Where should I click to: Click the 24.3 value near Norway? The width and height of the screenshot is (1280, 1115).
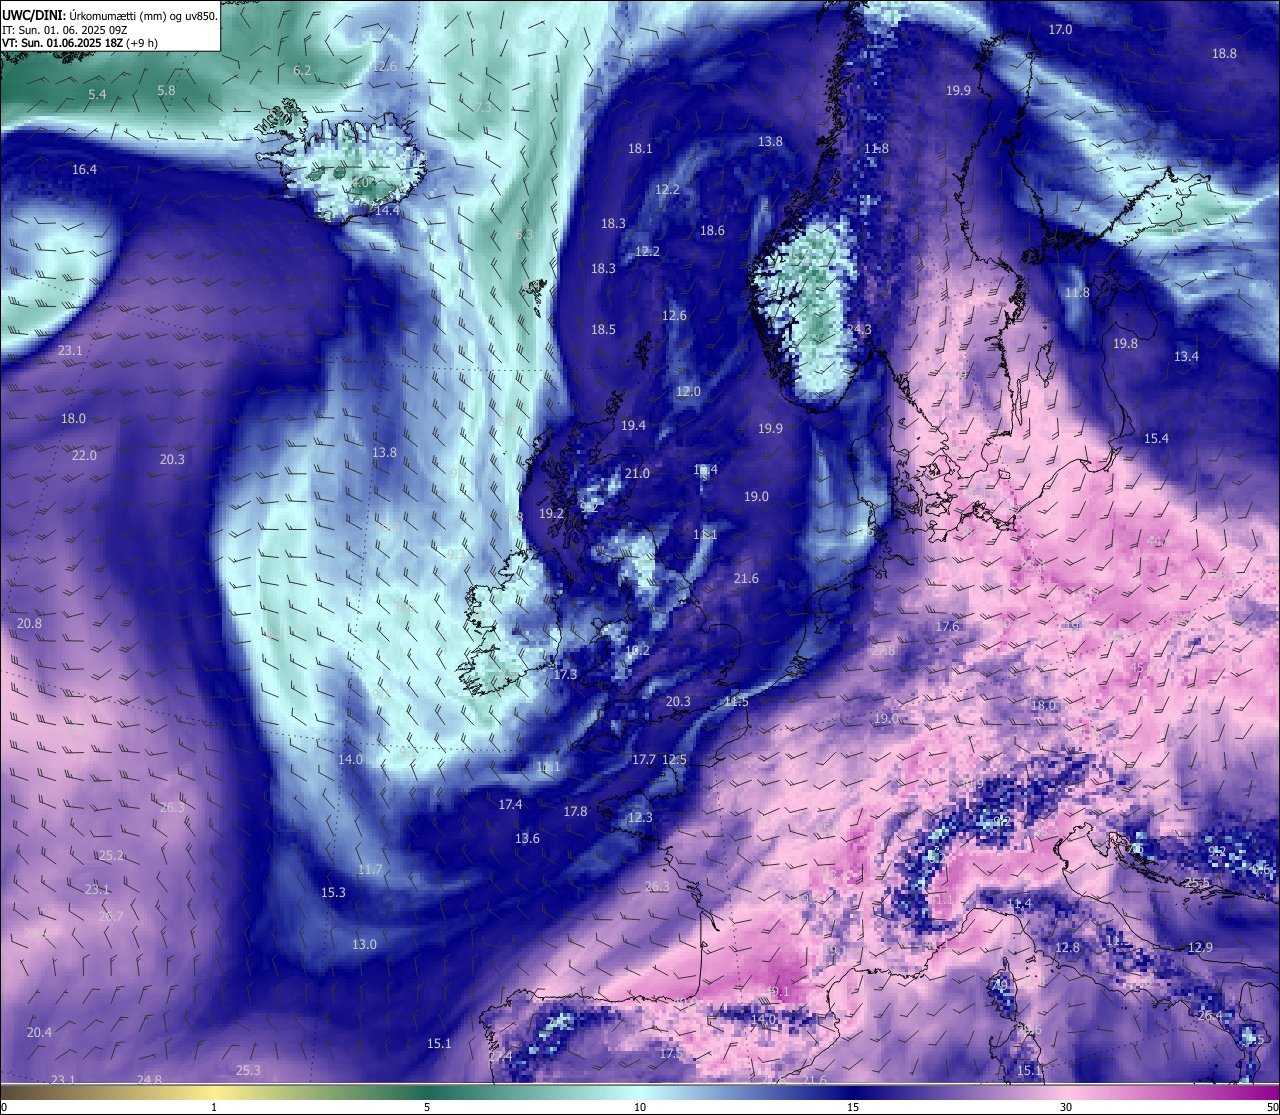858,330
